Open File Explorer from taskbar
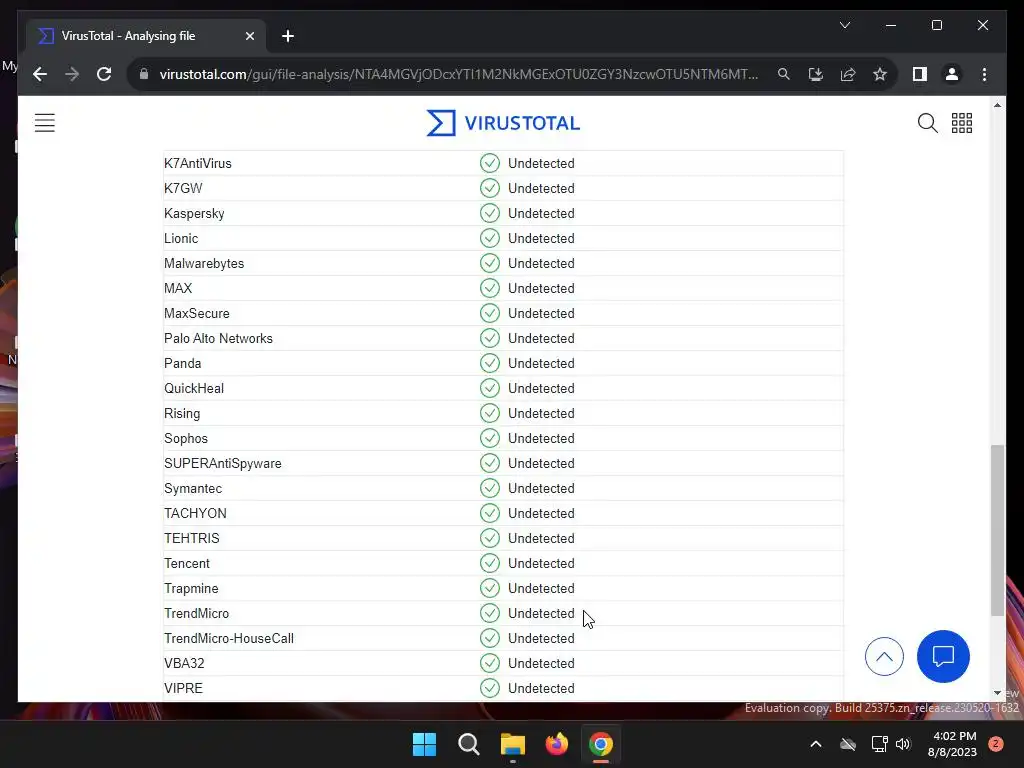 [513, 744]
